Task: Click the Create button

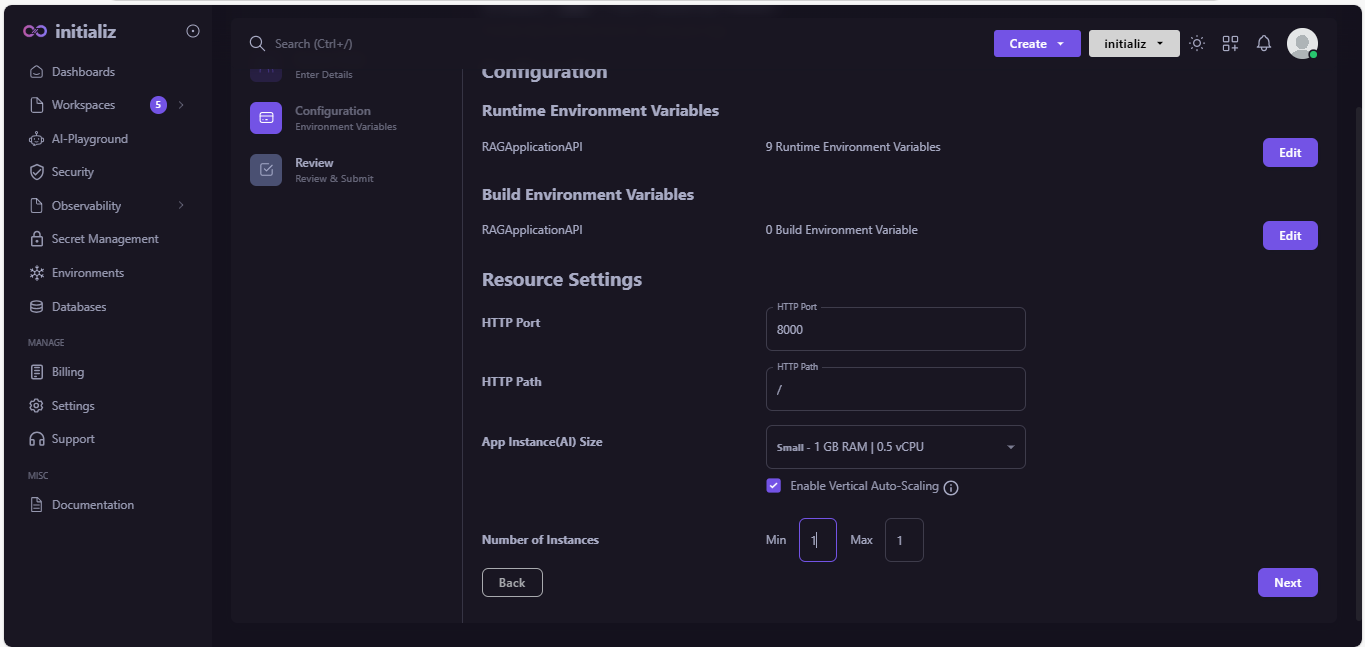Action: [1036, 43]
